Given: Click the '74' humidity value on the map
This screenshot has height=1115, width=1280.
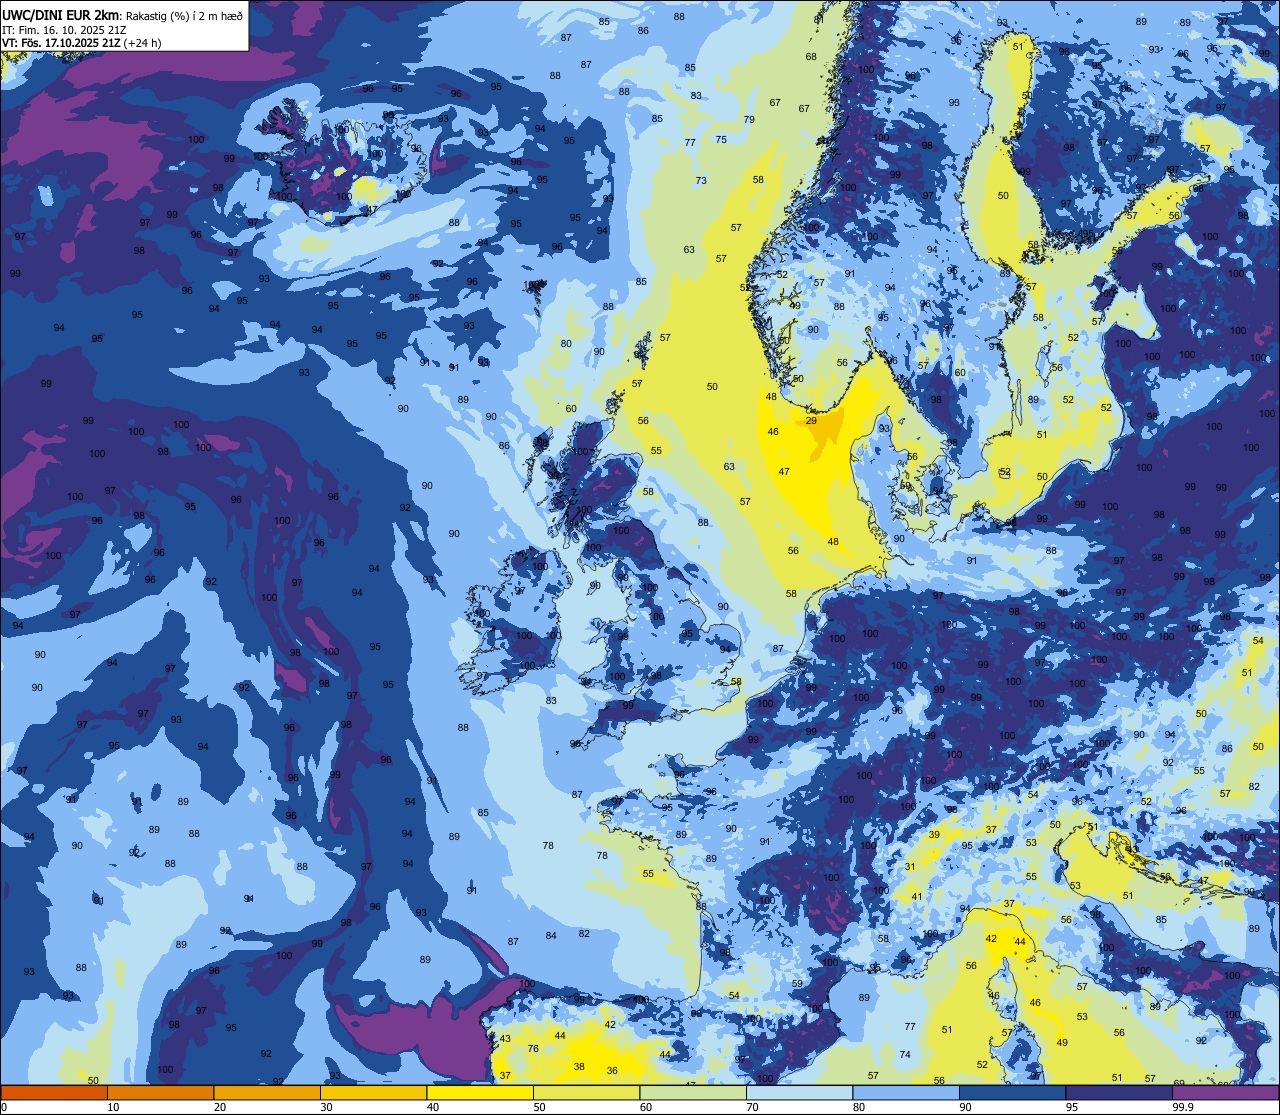Looking at the screenshot, I should (905, 1055).
